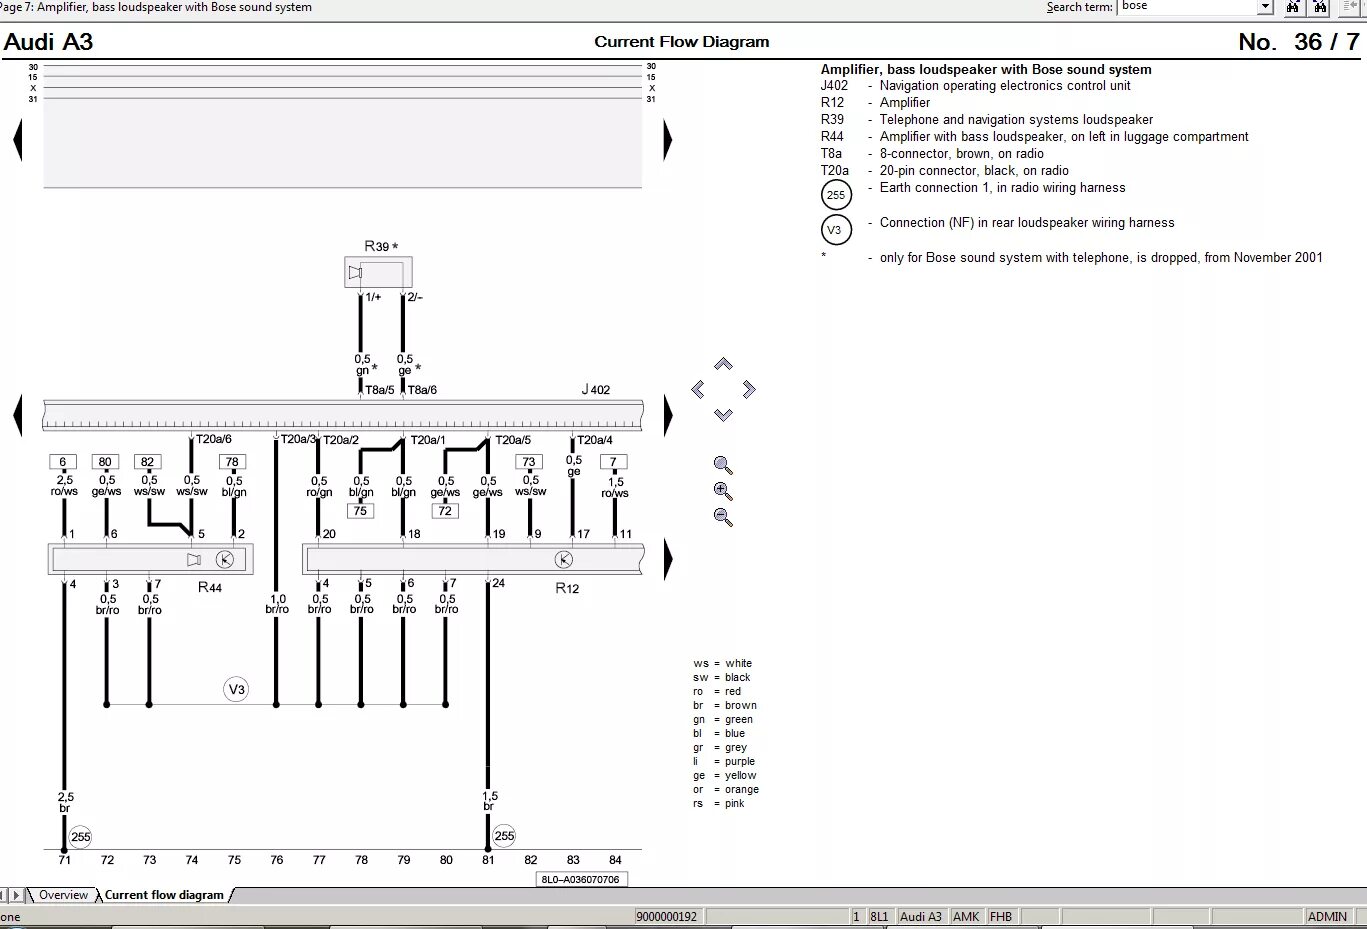Click the black arrow right of the R12 amplifier box
Image resolution: width=1367 pixels, height=929 pixels.
(x=668, y=558)
